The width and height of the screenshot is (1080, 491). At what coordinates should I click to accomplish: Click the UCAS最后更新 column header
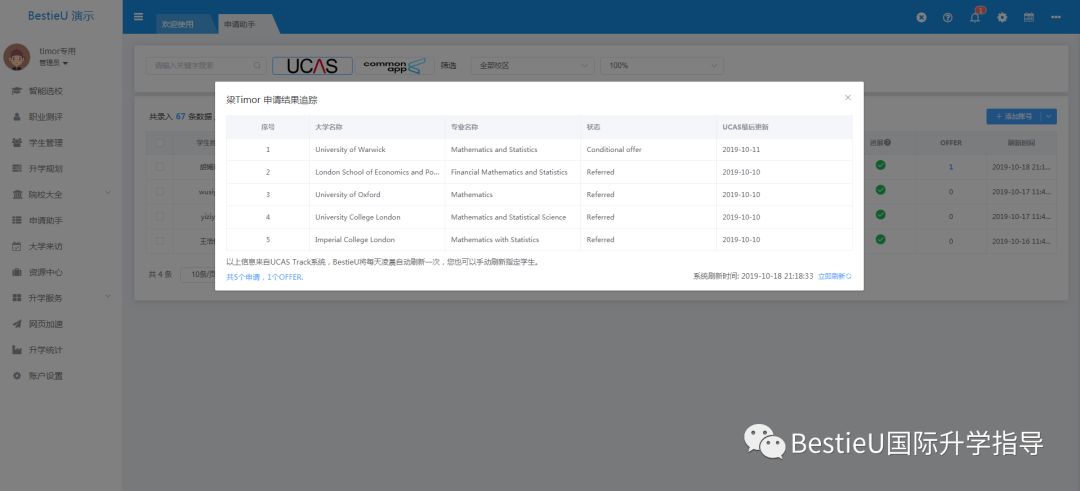pos(785,127)
